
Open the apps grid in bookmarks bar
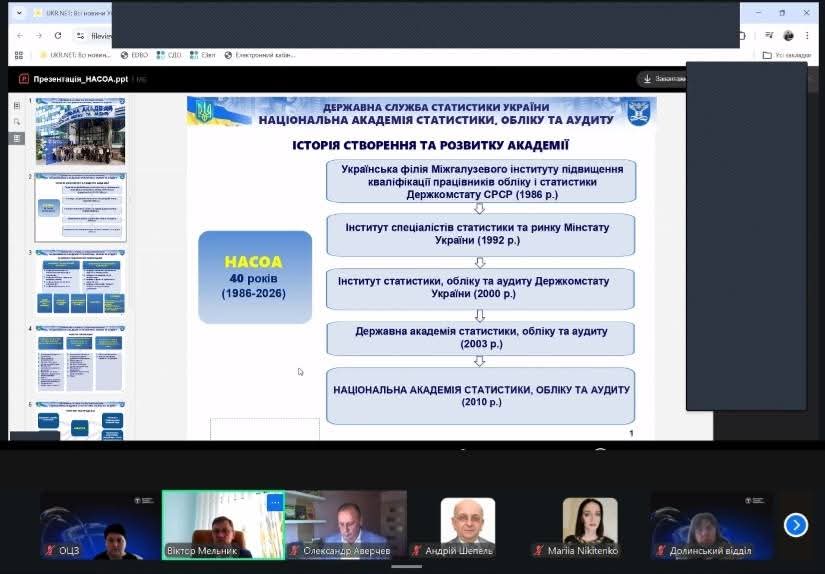pyautogui.click(x=18, y=55)
